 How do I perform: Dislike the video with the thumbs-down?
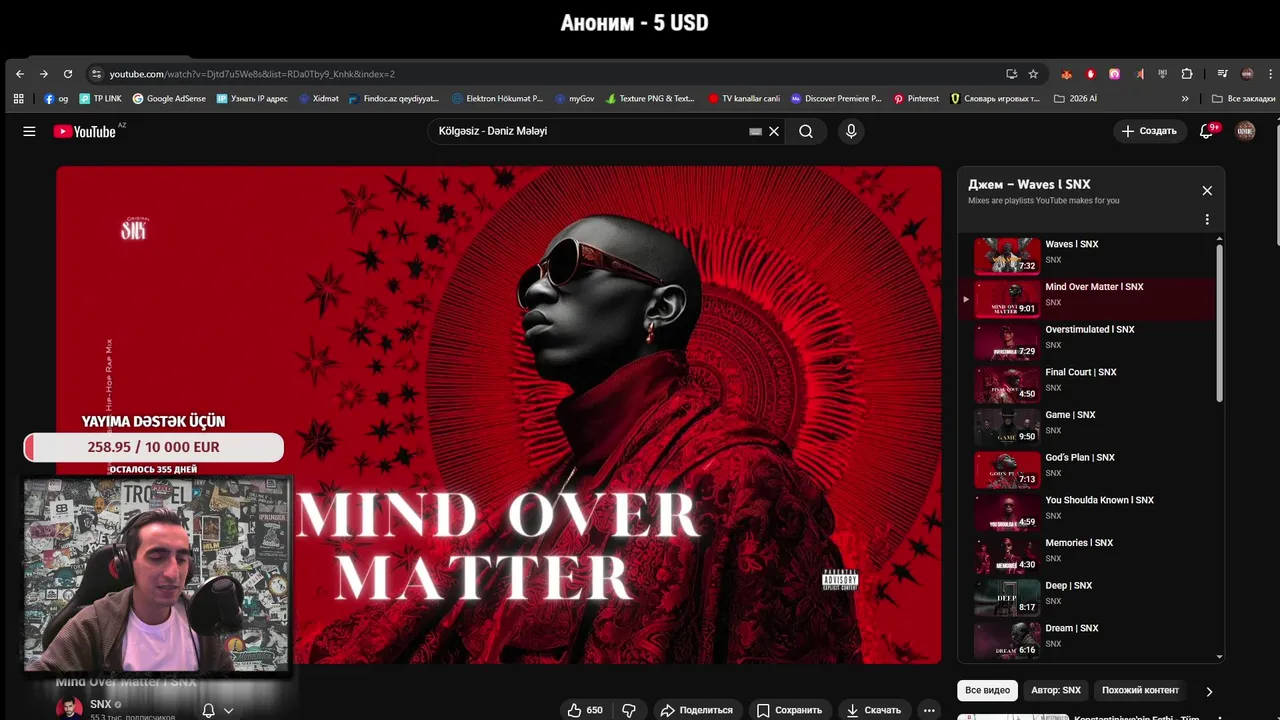pos(629,710)
